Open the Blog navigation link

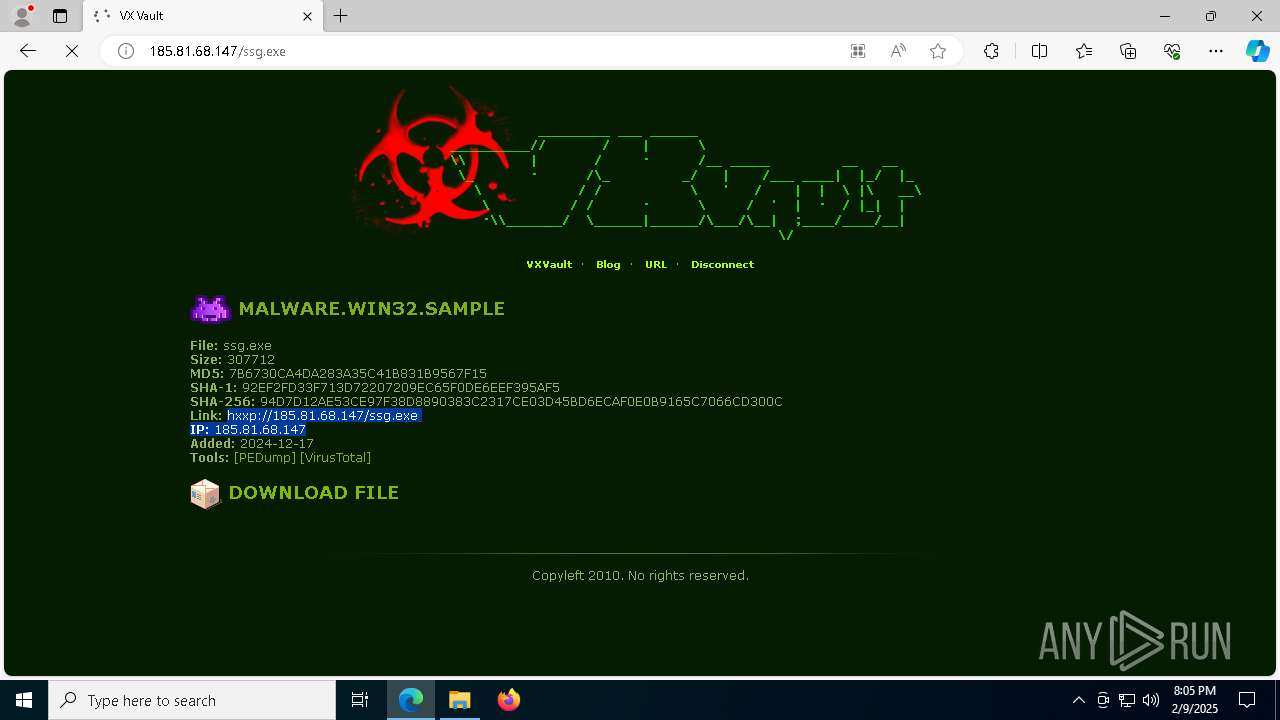tap(608, 264)
